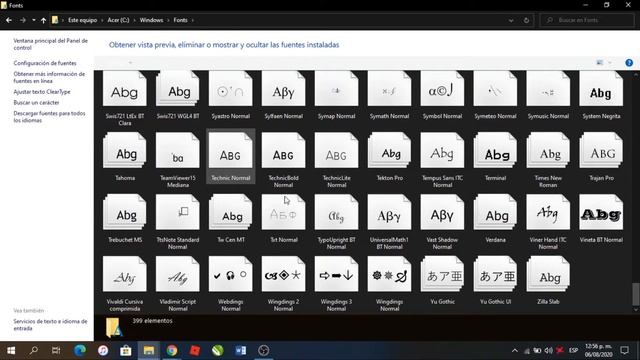
Task: Select the TypoUpright BT Normal font
Action: click(336, 222)
